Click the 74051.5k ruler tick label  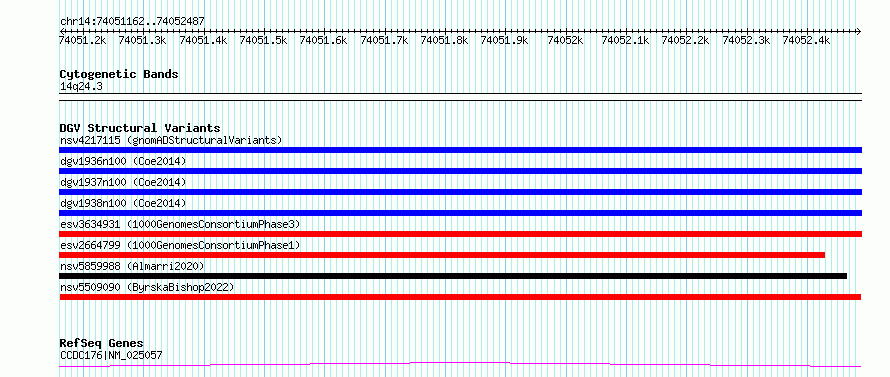coord(263,40)
